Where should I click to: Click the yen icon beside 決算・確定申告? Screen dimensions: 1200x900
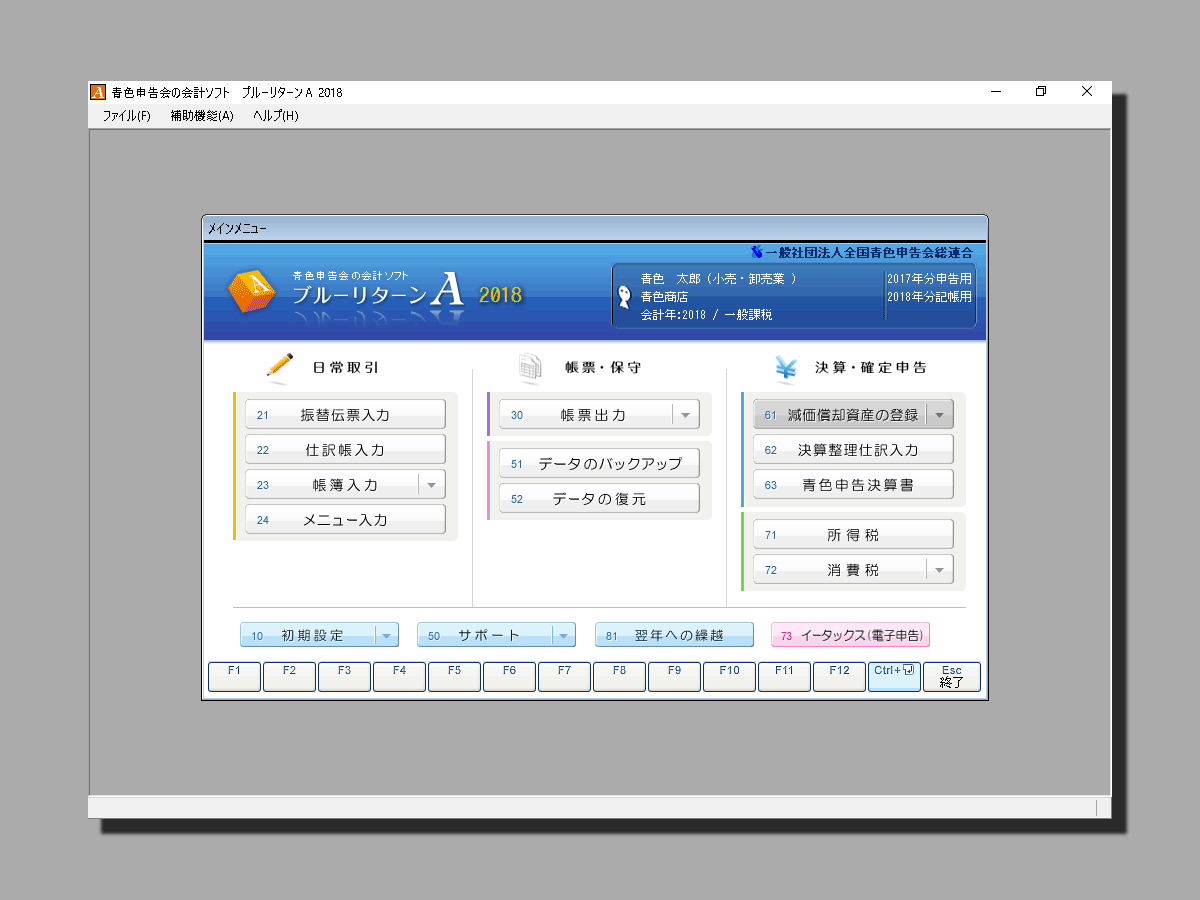pyautogui.click(x=785, y=367)
